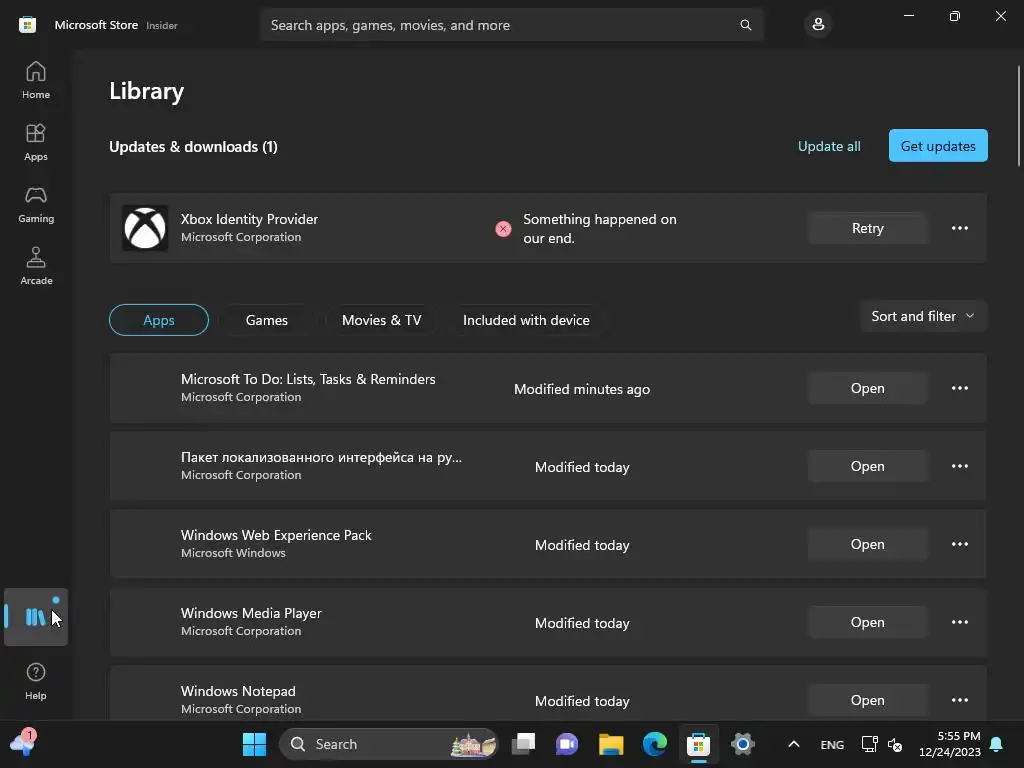
Task: Click the Update all link
Action: (x=829, y=146)
